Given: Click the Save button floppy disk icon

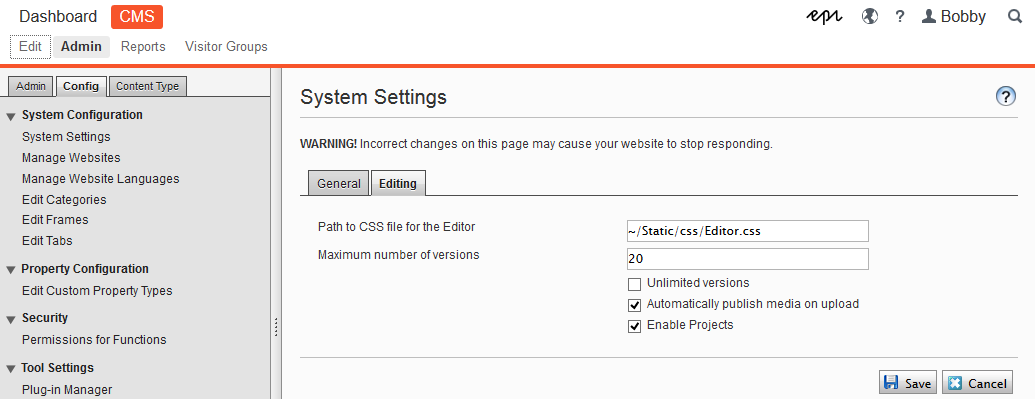Looking at the screenshot, I should [x=891, y=383].
